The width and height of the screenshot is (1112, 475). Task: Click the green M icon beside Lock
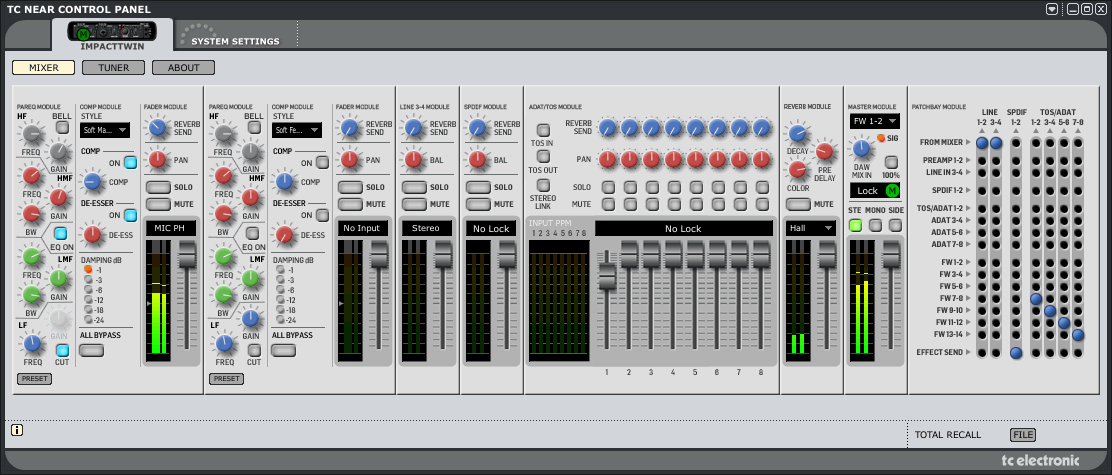pyautogui.click(x=892, y=191)
